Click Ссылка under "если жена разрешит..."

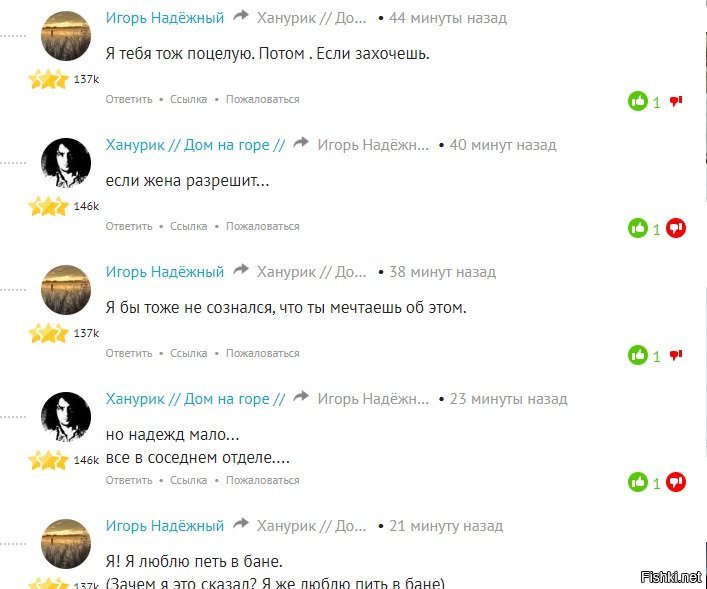[188, 226]
